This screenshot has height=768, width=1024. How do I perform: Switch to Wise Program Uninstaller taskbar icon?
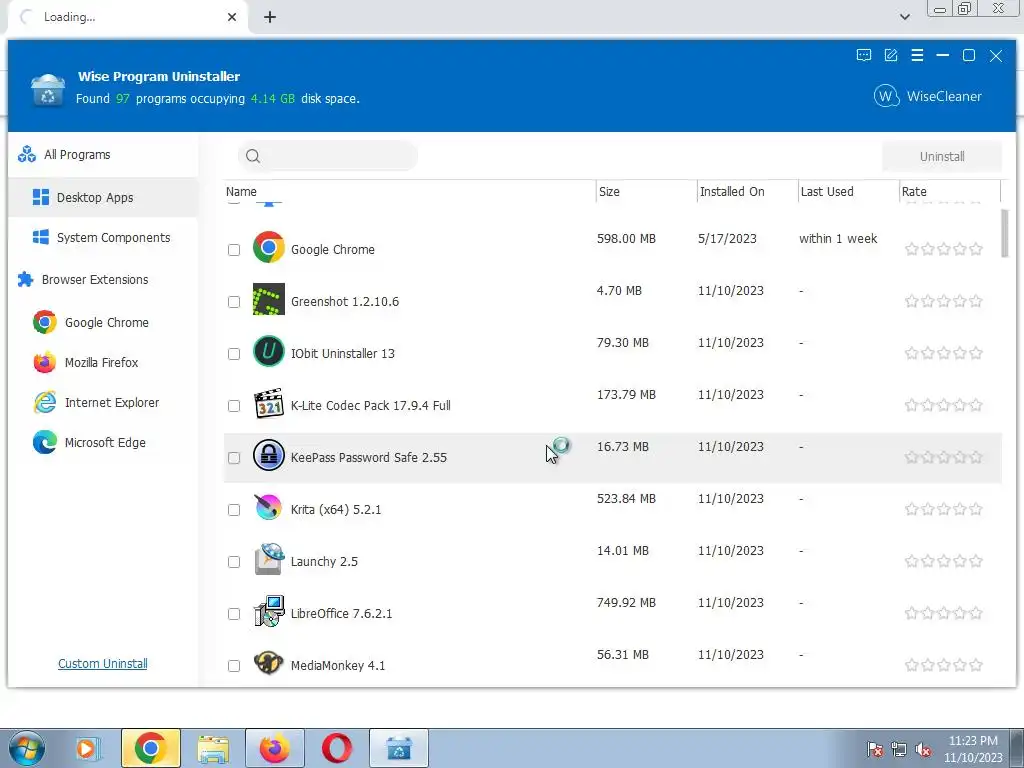pyautogui.click(x=399, y=748)
